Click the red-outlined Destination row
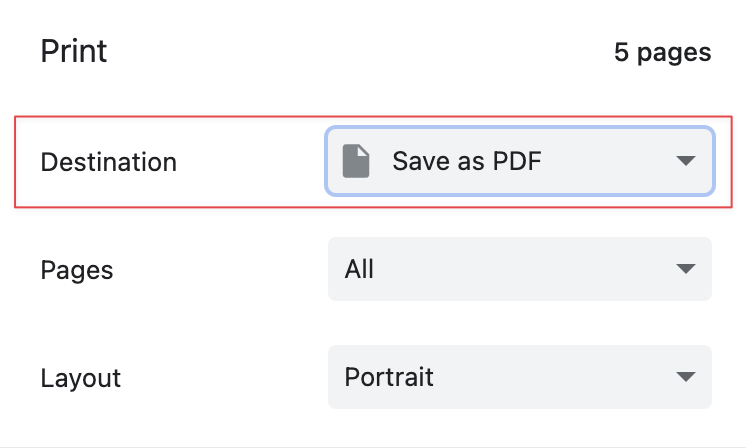The image size is (746, 448). 373,162
